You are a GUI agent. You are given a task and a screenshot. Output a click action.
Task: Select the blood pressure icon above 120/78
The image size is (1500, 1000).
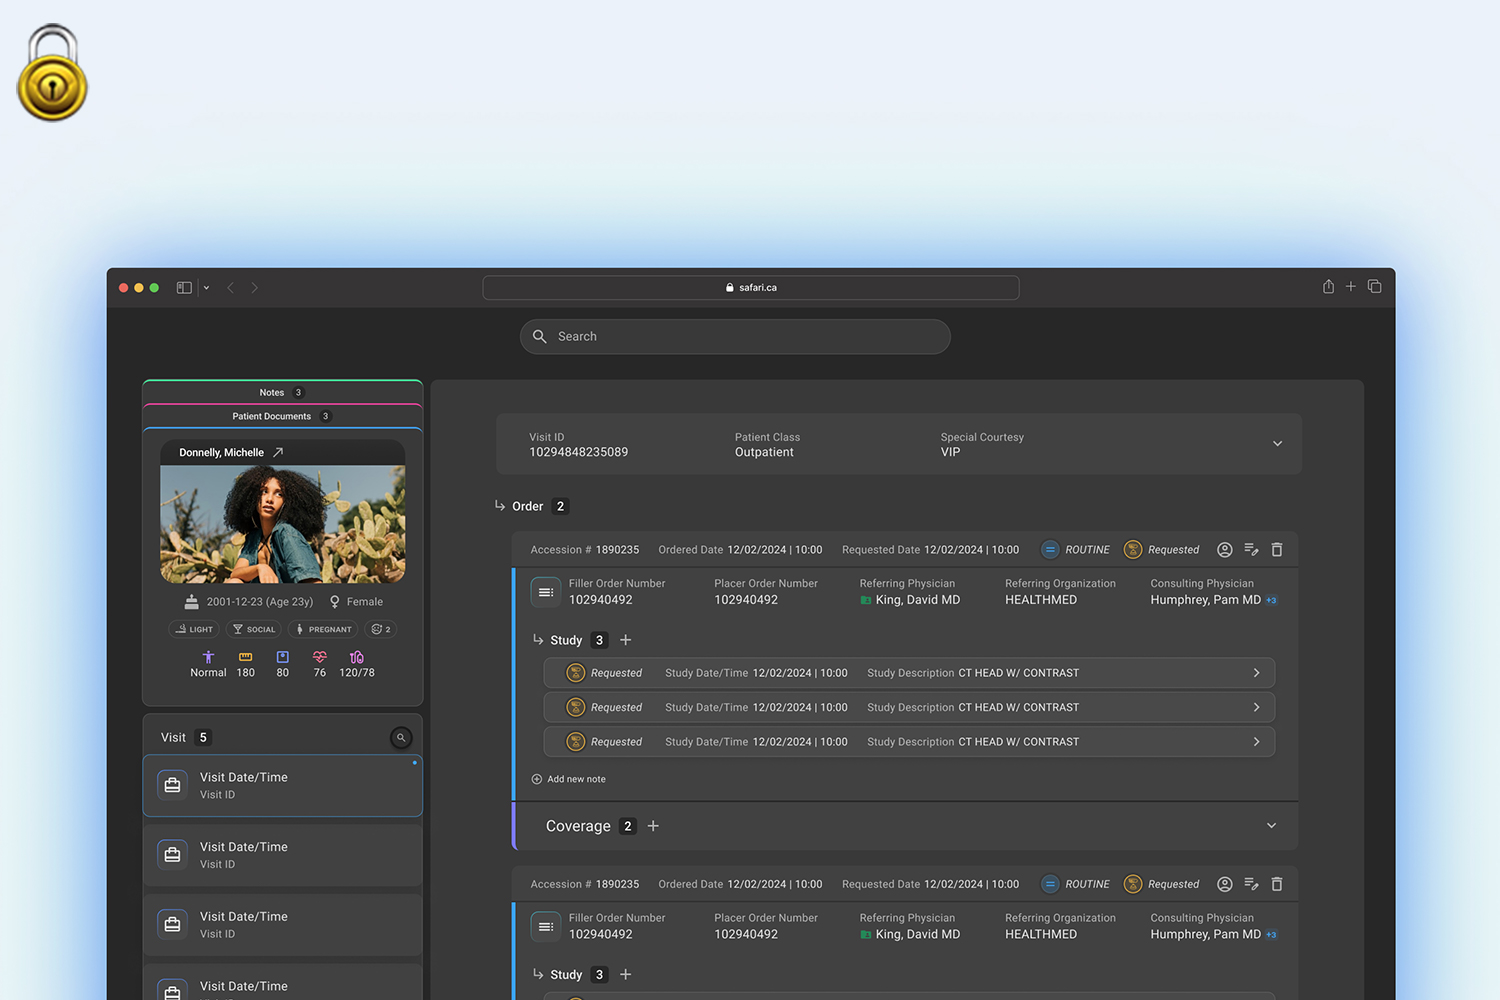tap(357, 657)
